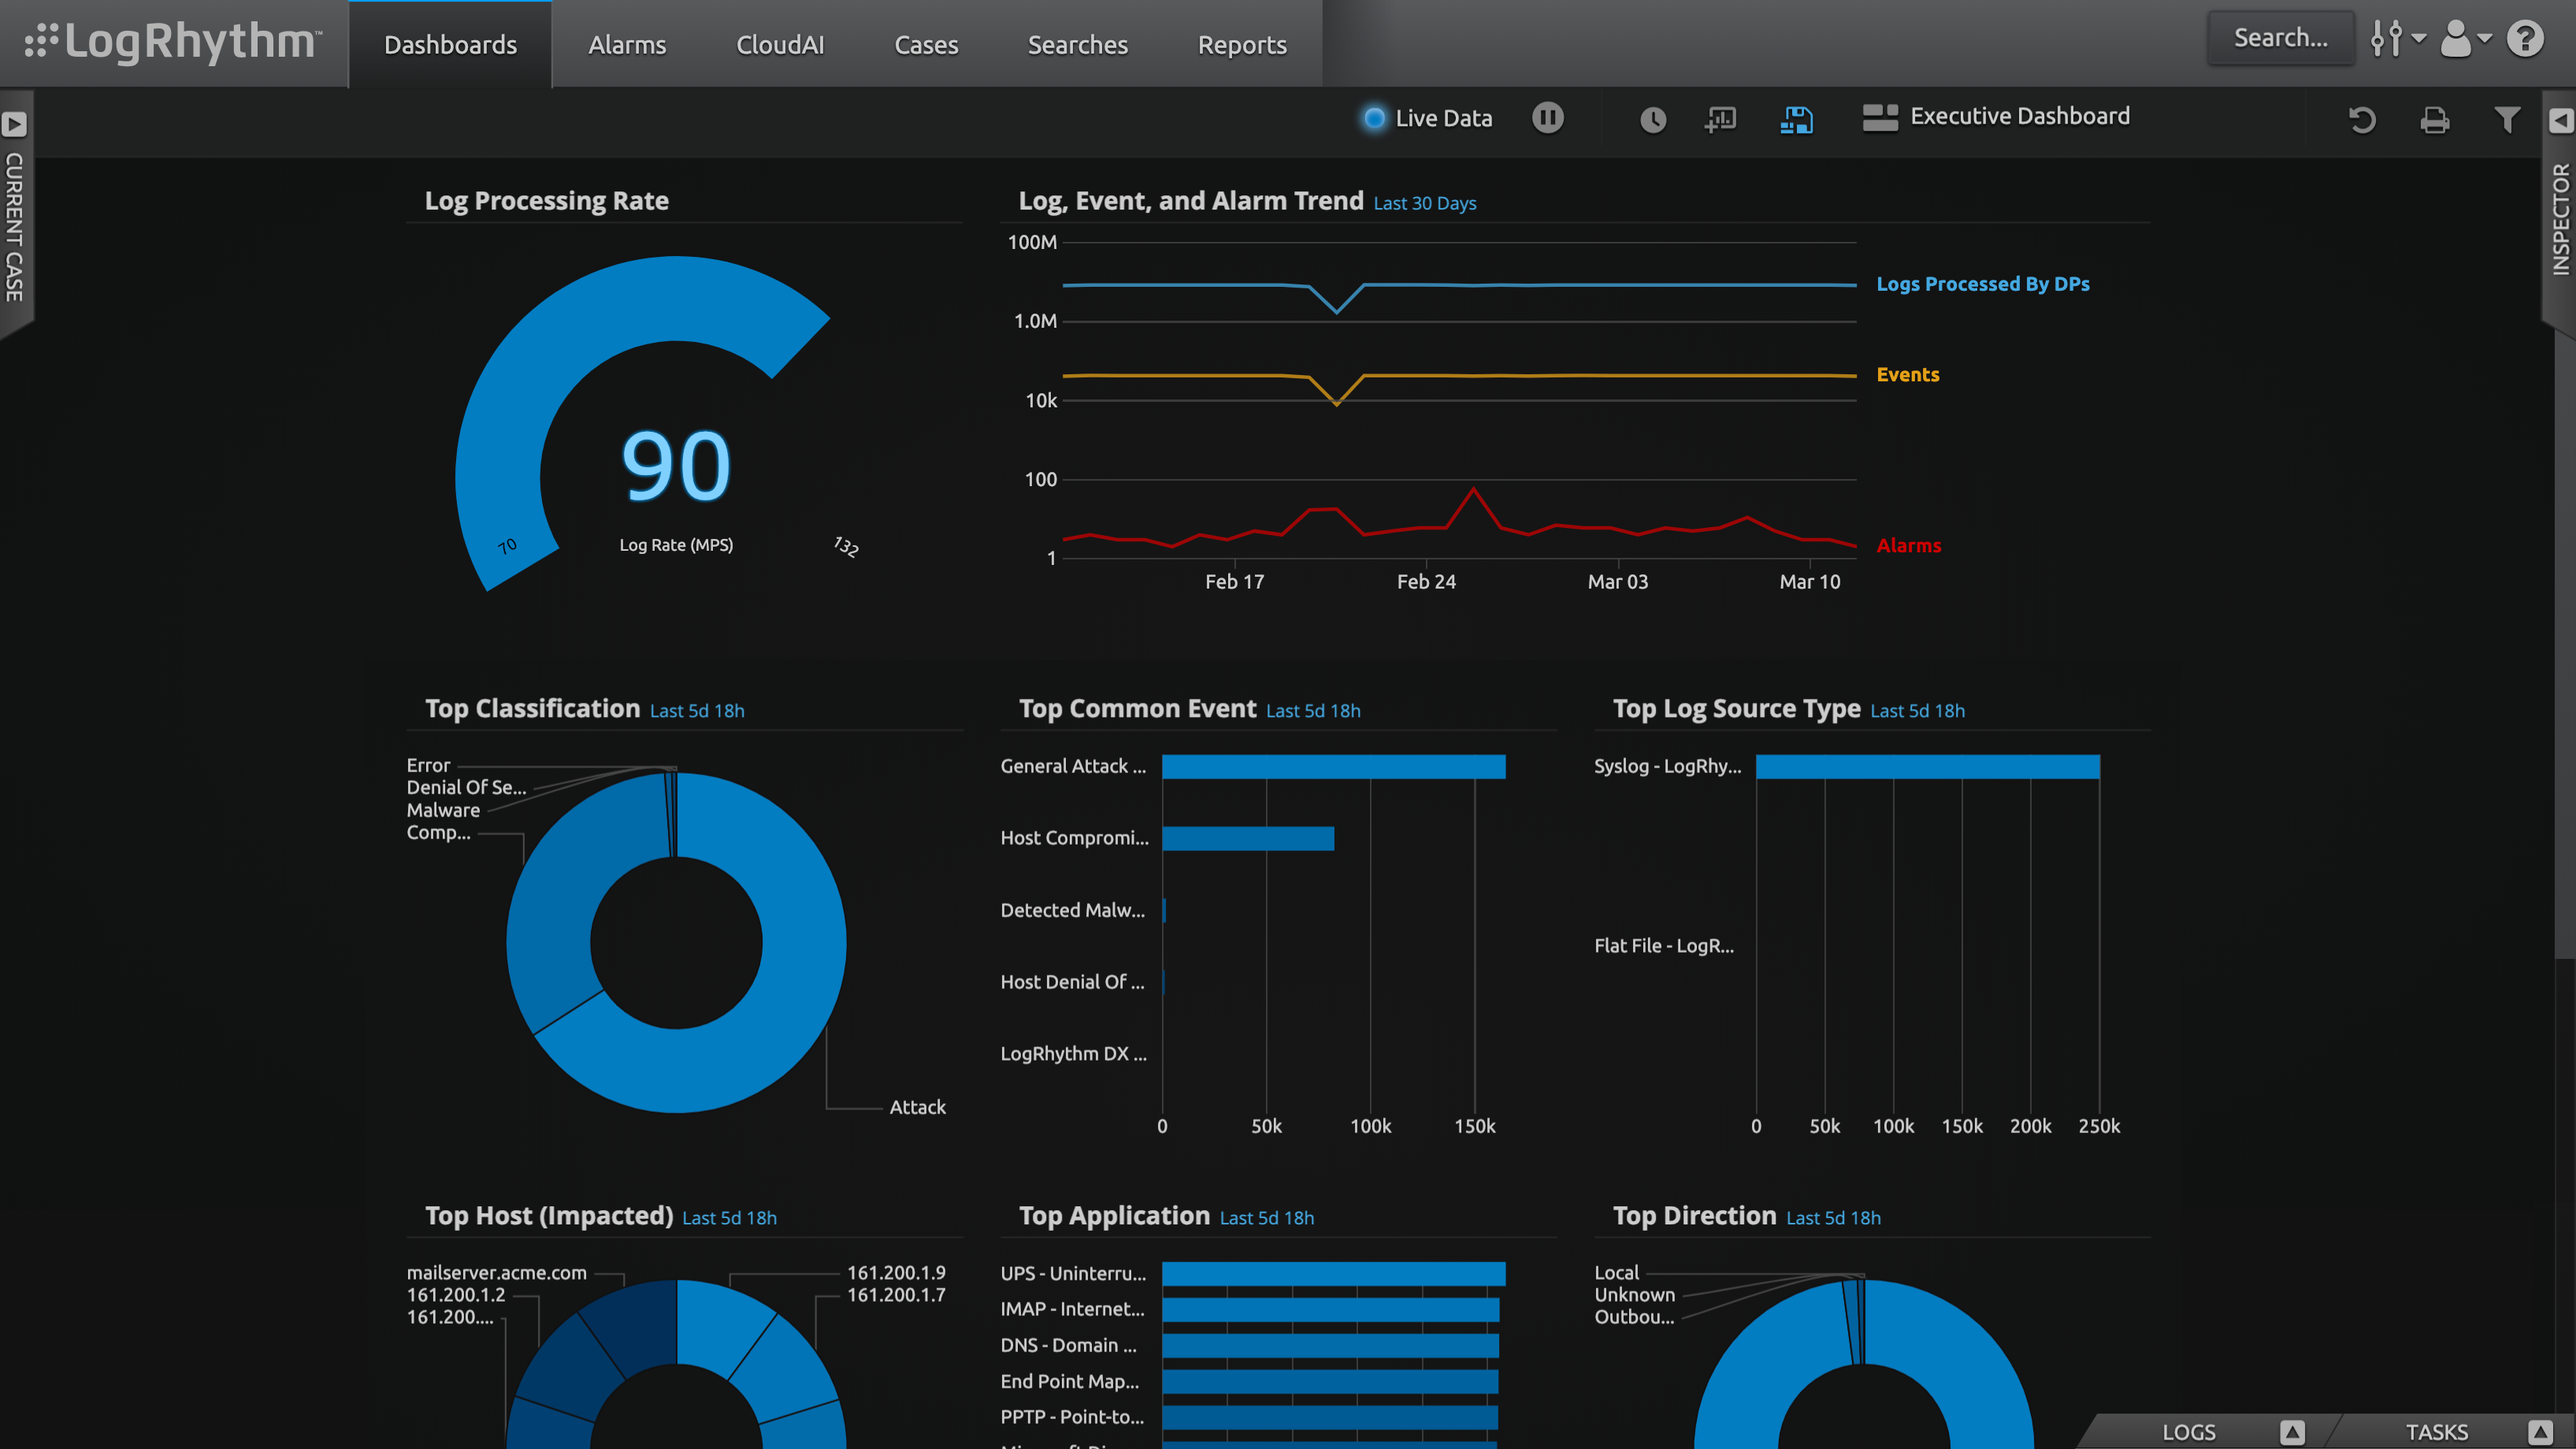Pause the live data feed
This screenshot has width=2576, height=1449.
pos(1547,118)
